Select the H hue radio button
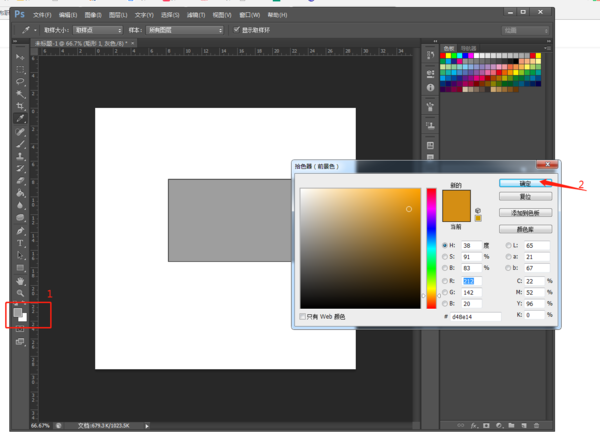The height and width of the screenshot is (434, 600). point(445,245)
